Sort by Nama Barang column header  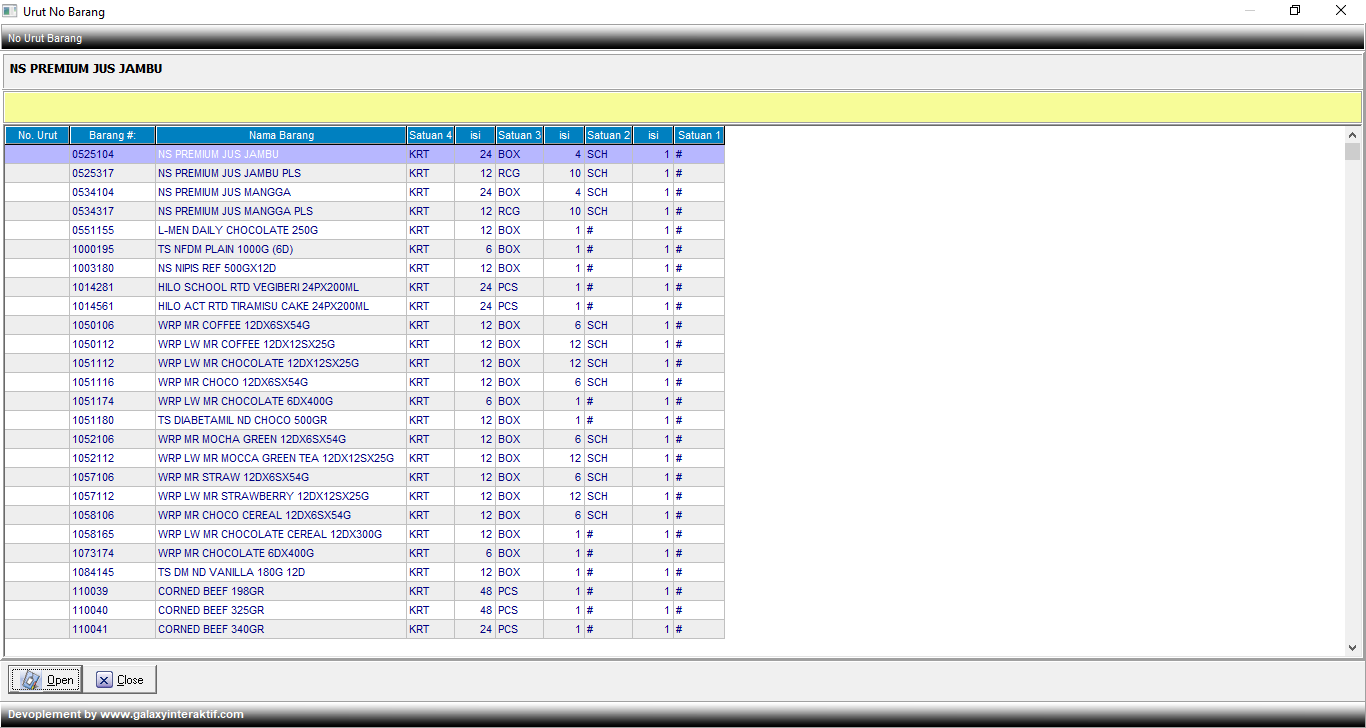[x=281, y=135]
